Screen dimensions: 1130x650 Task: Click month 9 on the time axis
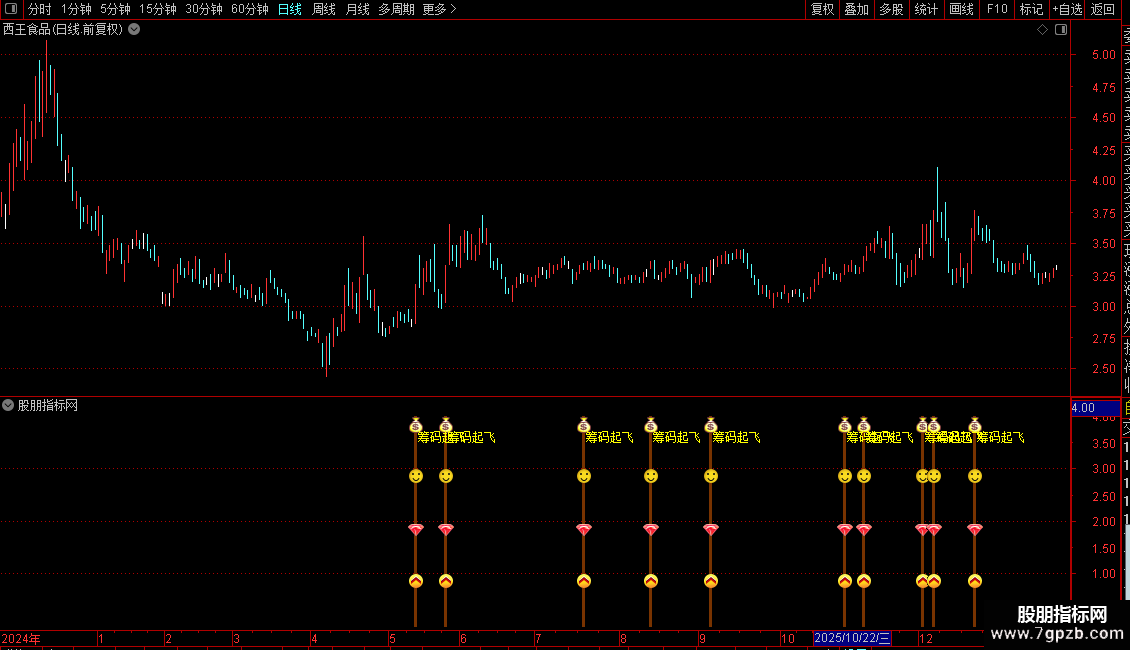702,639
